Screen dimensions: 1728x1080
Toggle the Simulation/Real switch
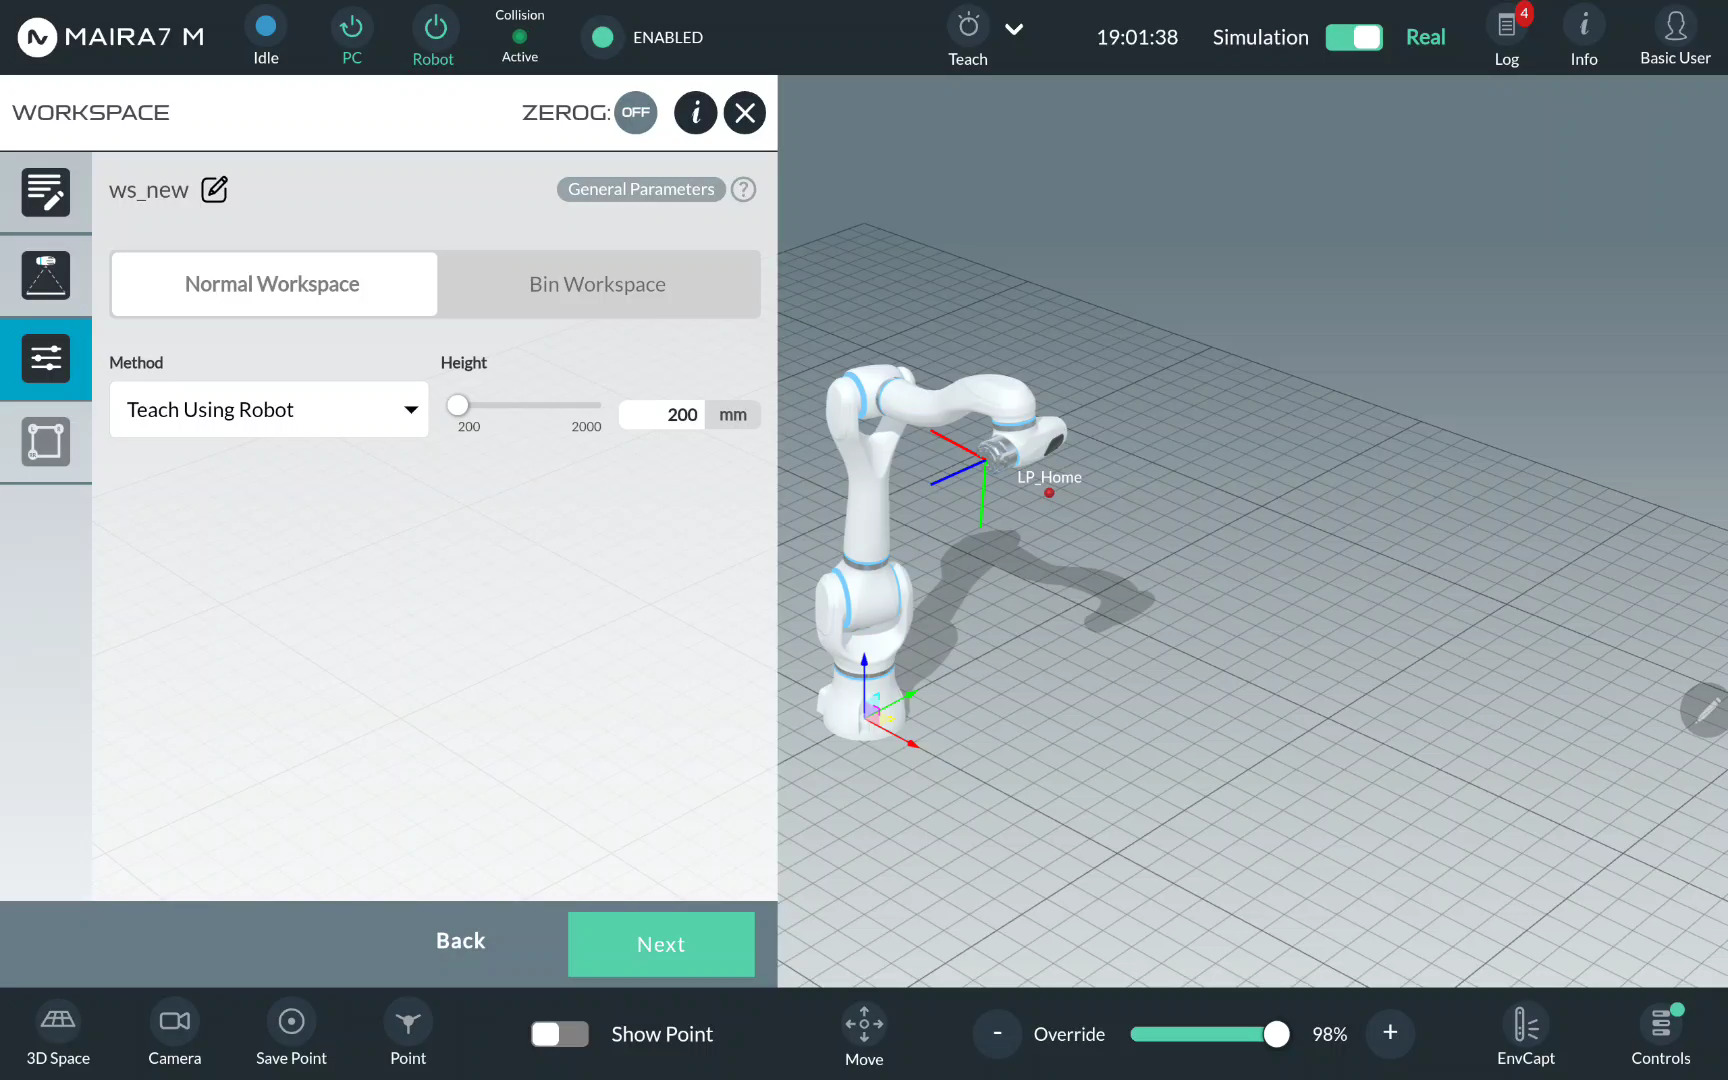[x=1354, y=37]
